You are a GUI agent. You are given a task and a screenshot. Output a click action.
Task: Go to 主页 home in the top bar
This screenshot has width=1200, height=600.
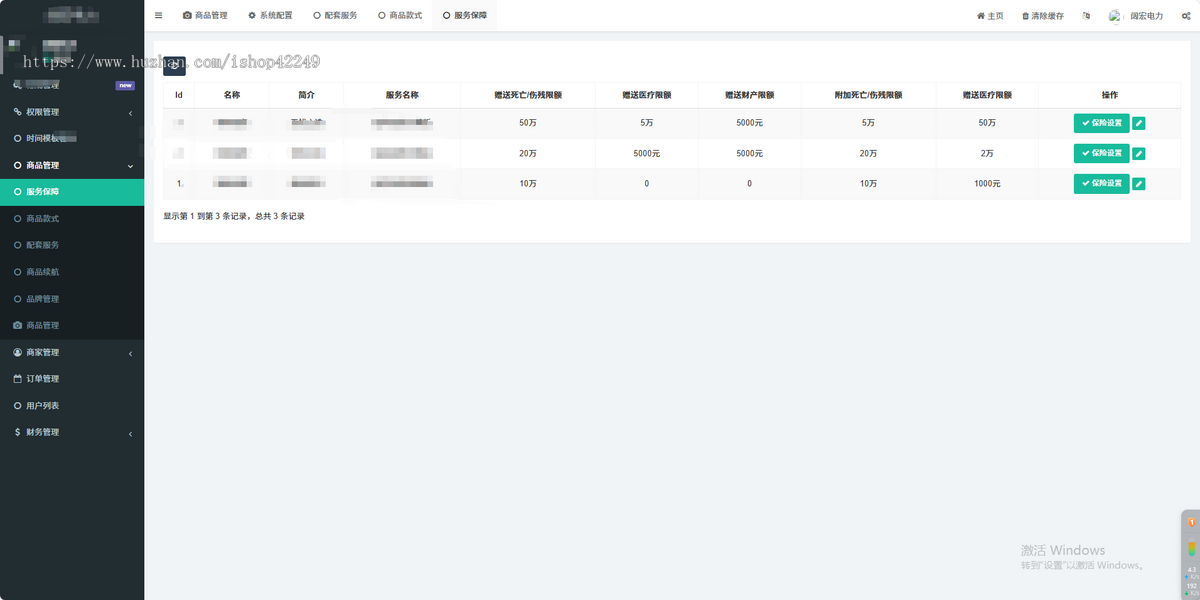[990, 16]
